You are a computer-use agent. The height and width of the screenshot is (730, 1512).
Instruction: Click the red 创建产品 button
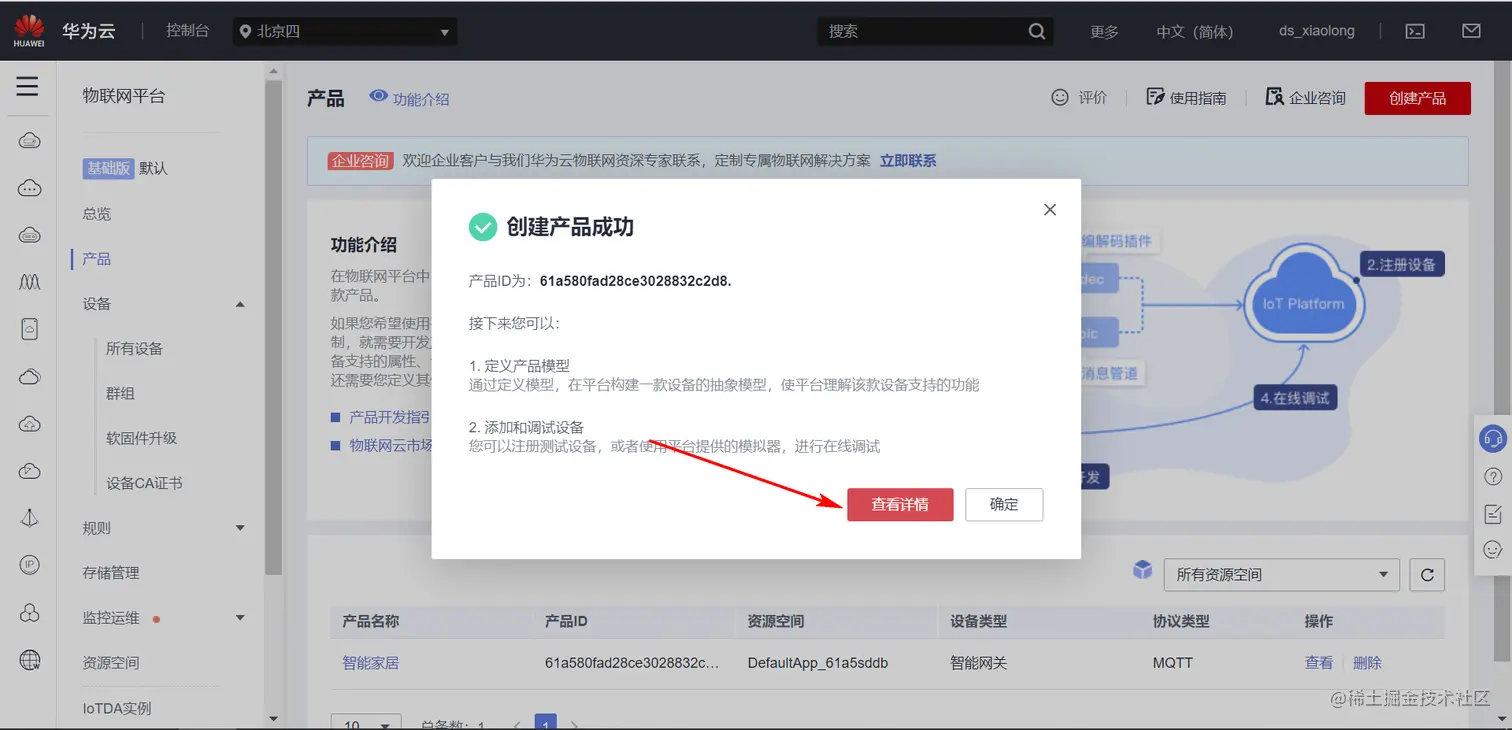click(1417, 98)
